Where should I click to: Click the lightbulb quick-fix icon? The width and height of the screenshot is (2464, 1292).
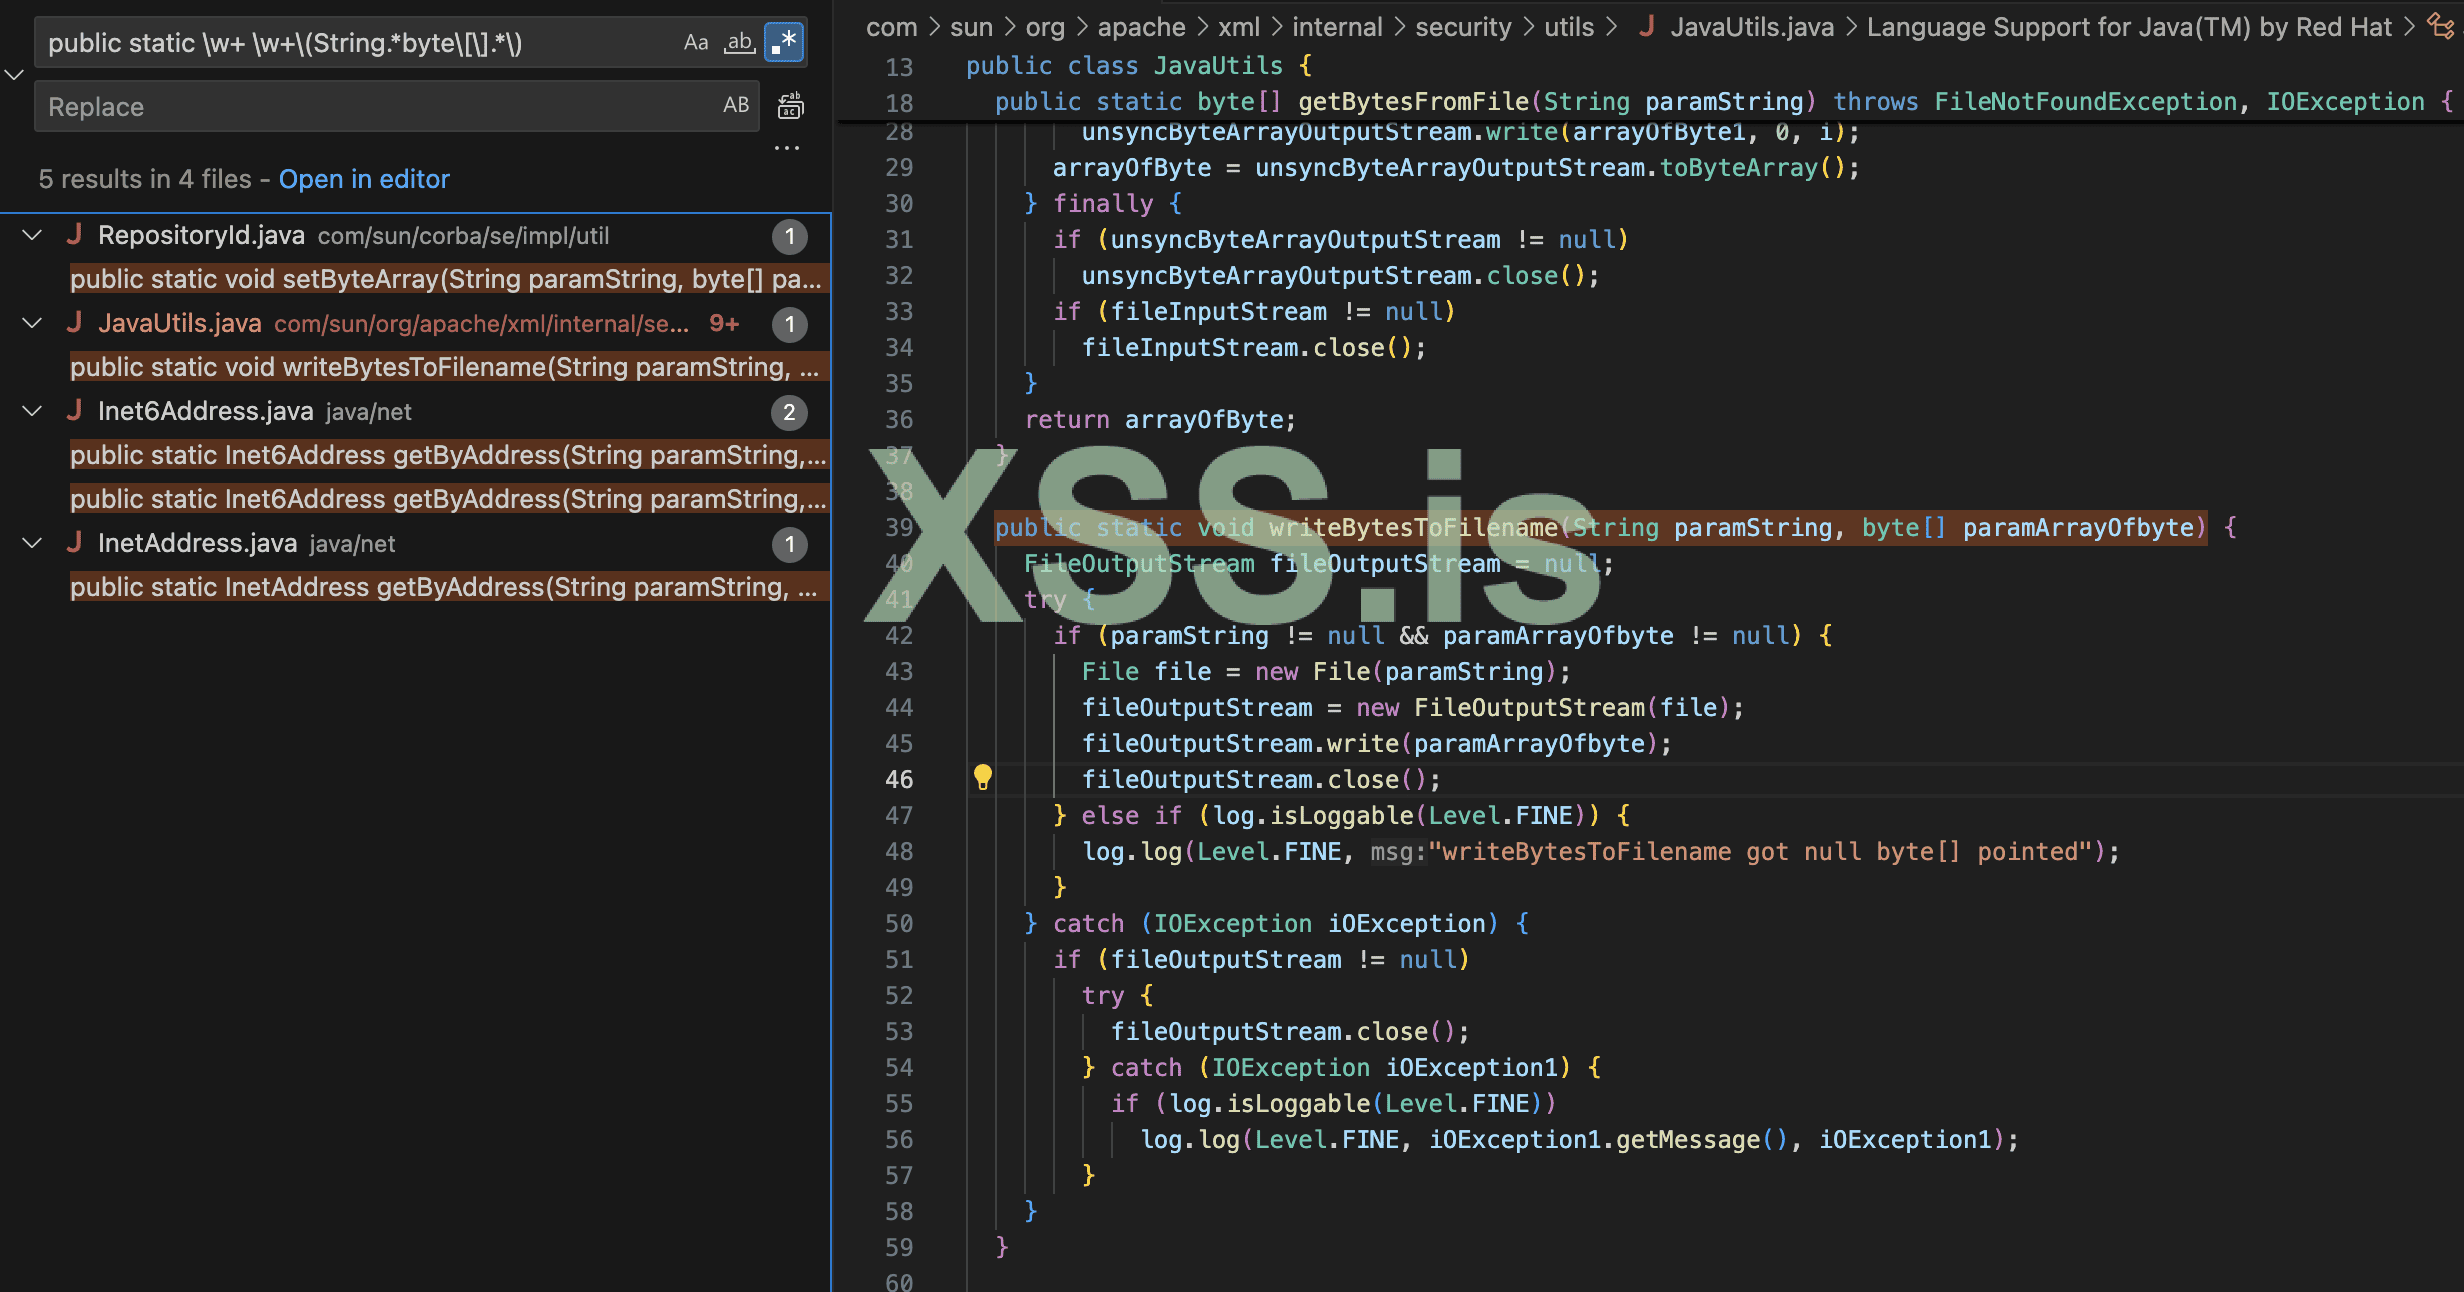tap(983, 777)
